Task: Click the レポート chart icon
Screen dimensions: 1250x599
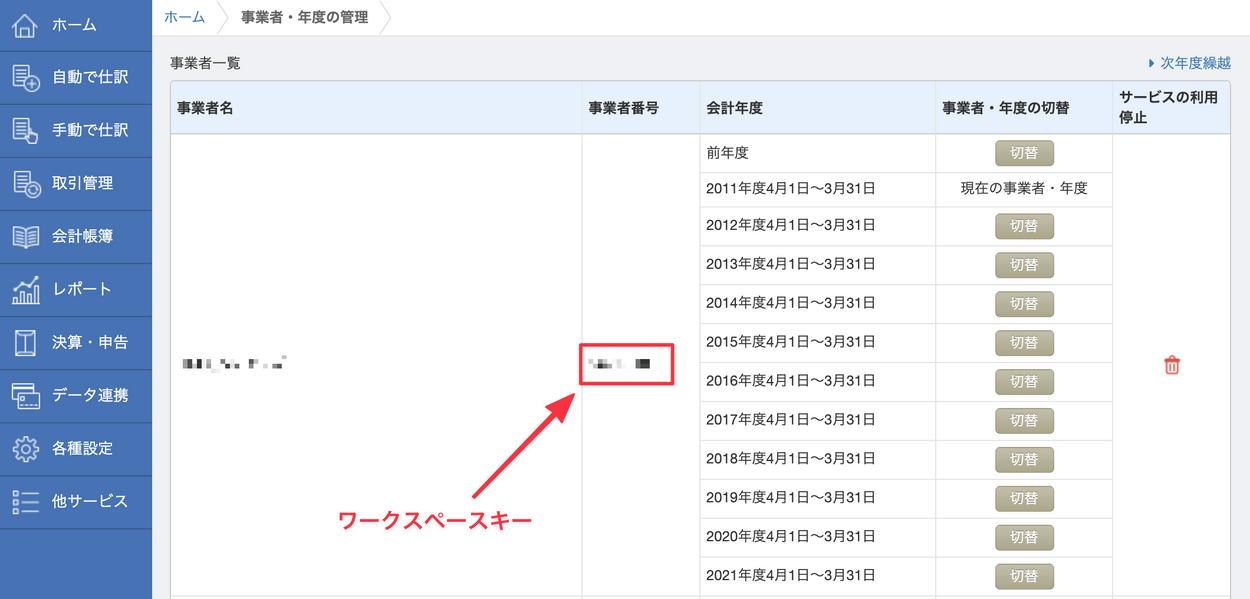Action: [x=25, y=289]
